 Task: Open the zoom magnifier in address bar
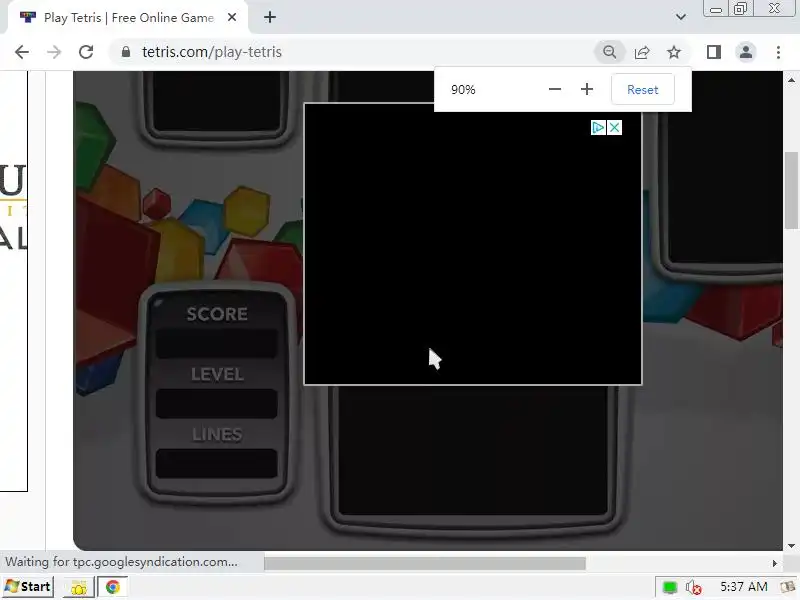(x=609, y=52)
